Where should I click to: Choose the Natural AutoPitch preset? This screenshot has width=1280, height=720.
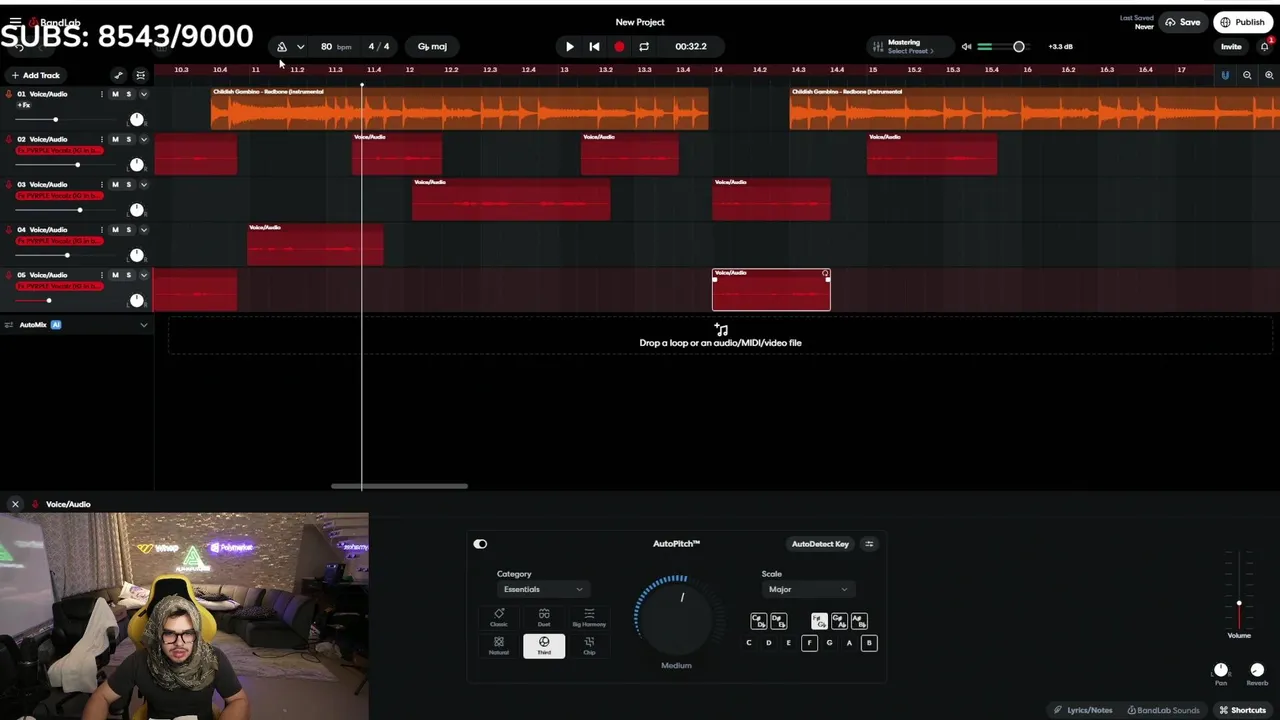click(x=499, y=646)
